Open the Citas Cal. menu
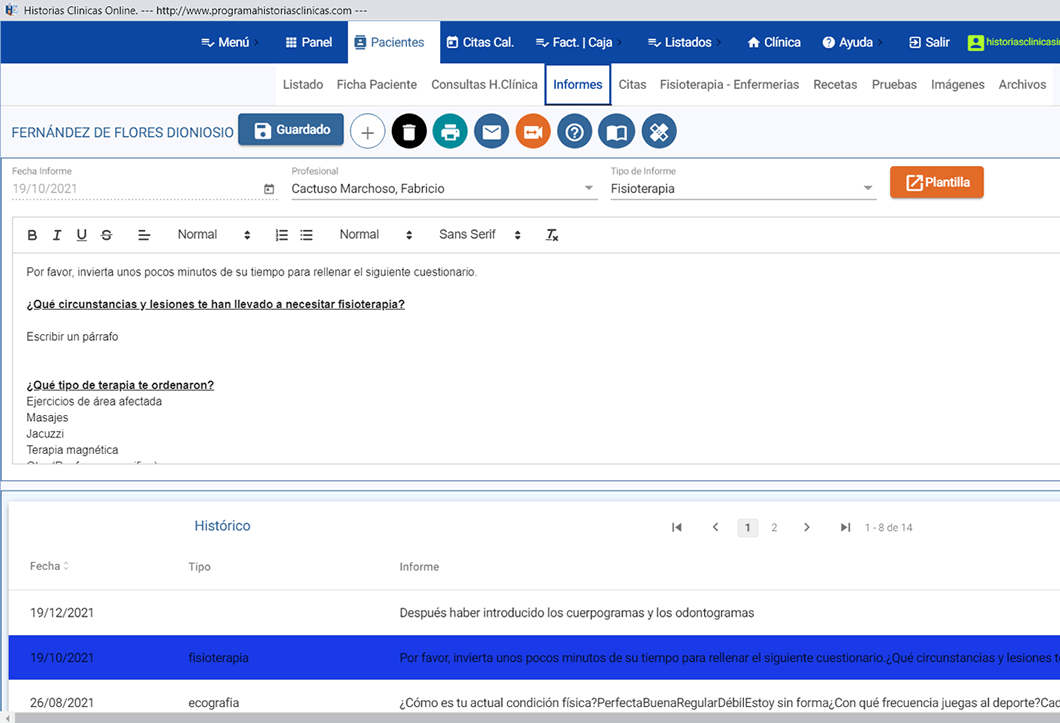The image size is (1060, 723). coord(480,42)
